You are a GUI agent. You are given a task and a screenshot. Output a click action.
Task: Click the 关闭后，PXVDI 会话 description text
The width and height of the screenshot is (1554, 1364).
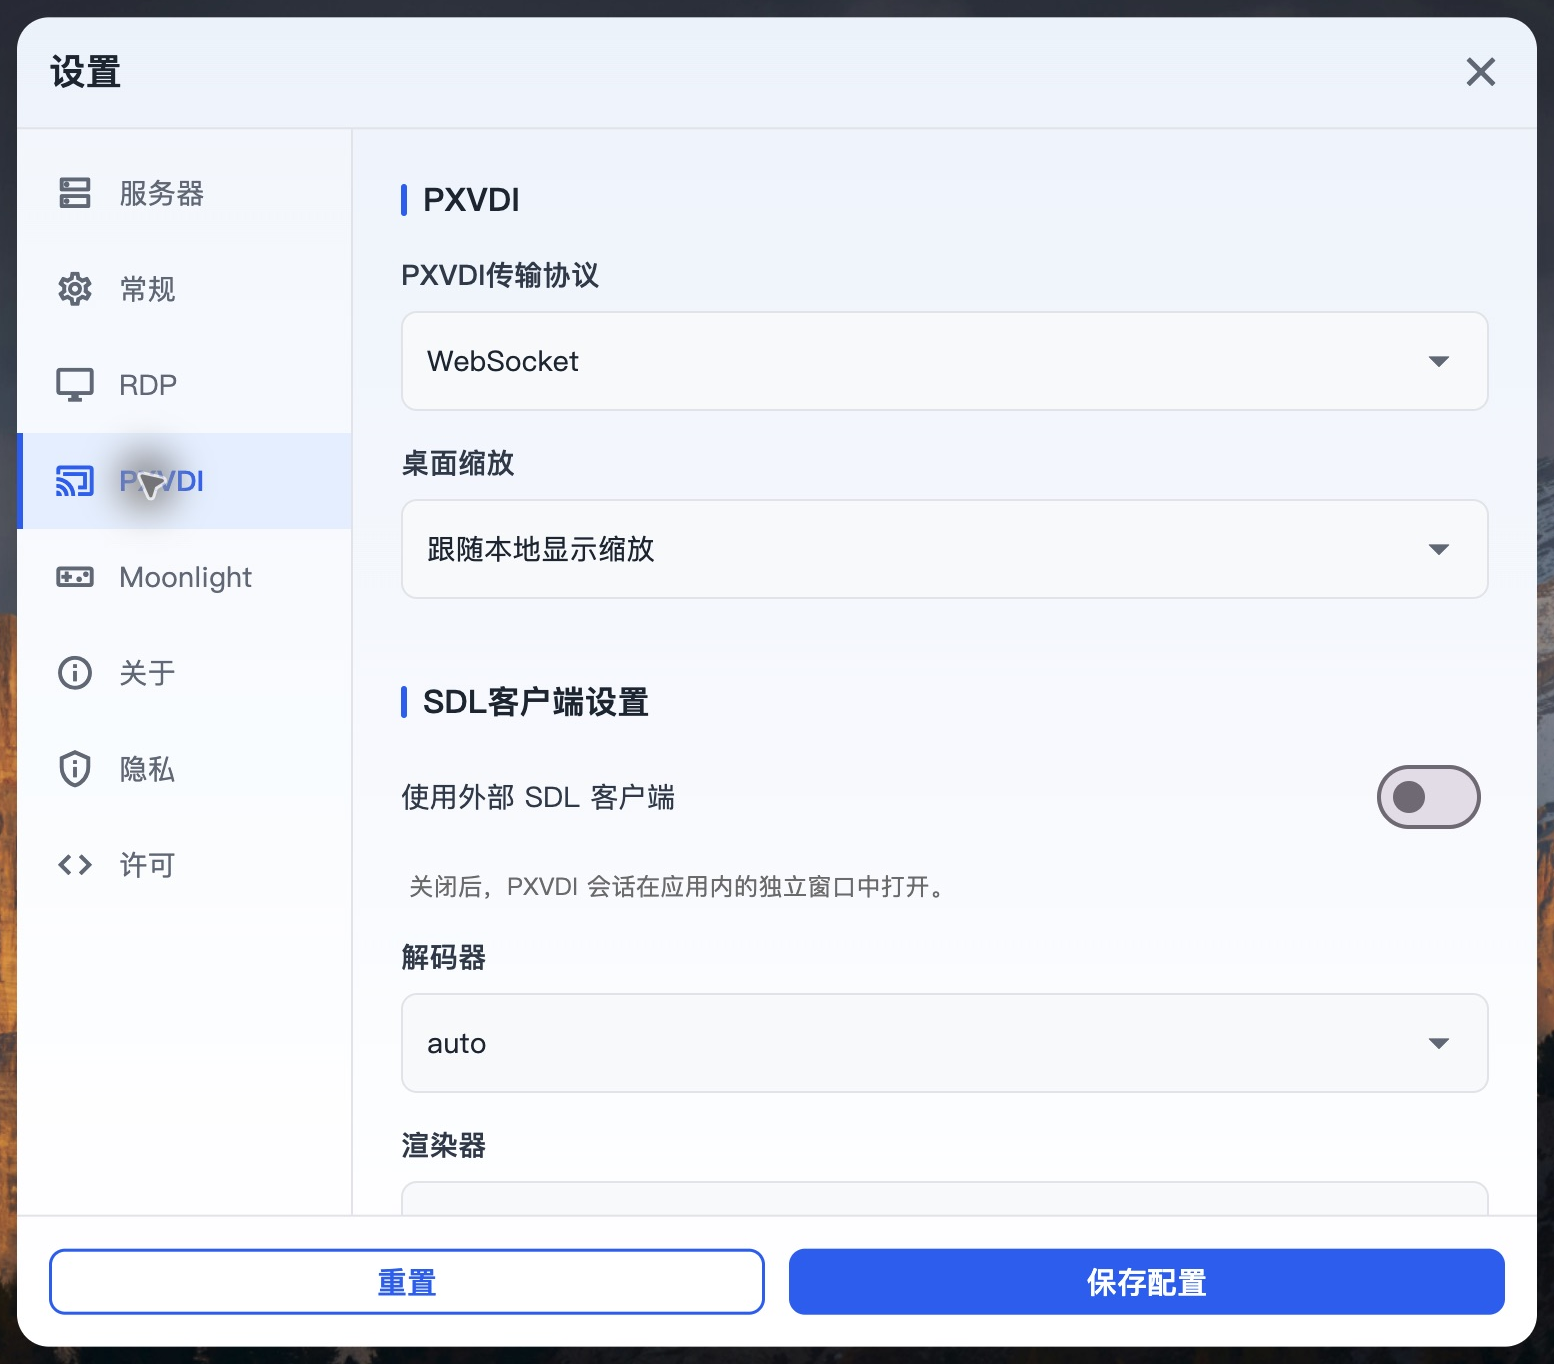[678, 887]
